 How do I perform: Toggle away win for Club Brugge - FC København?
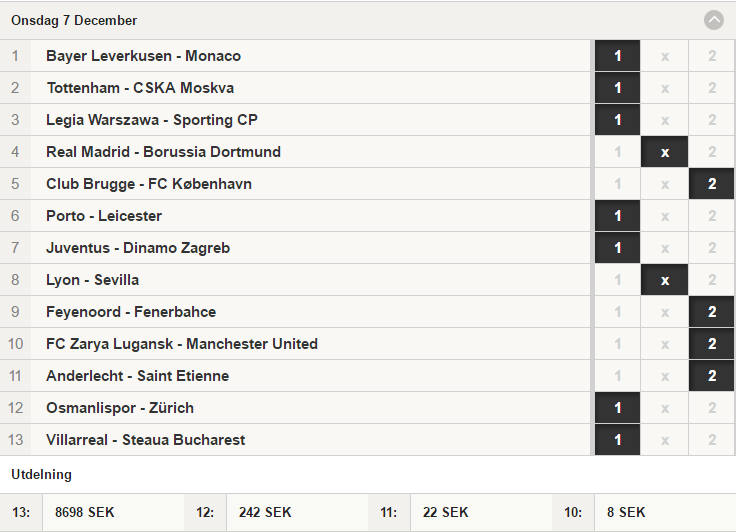coord(712,184)
